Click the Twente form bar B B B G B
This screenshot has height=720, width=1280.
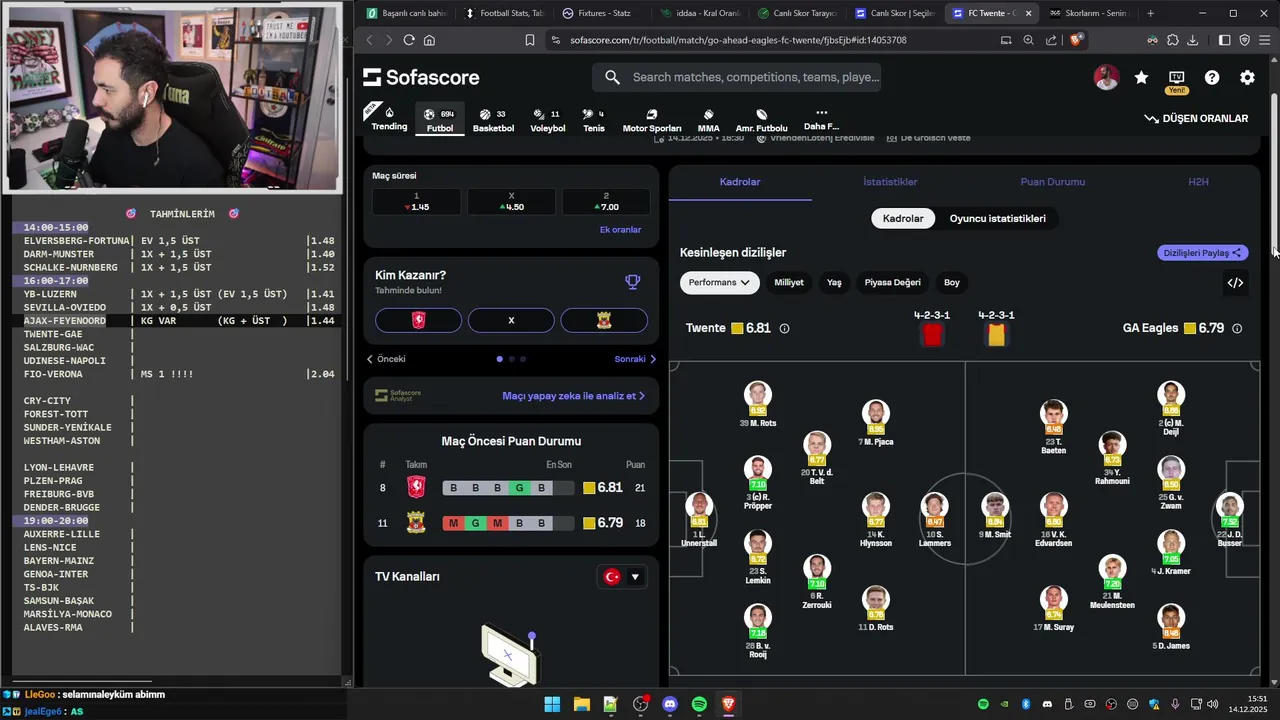pos(508,488)
